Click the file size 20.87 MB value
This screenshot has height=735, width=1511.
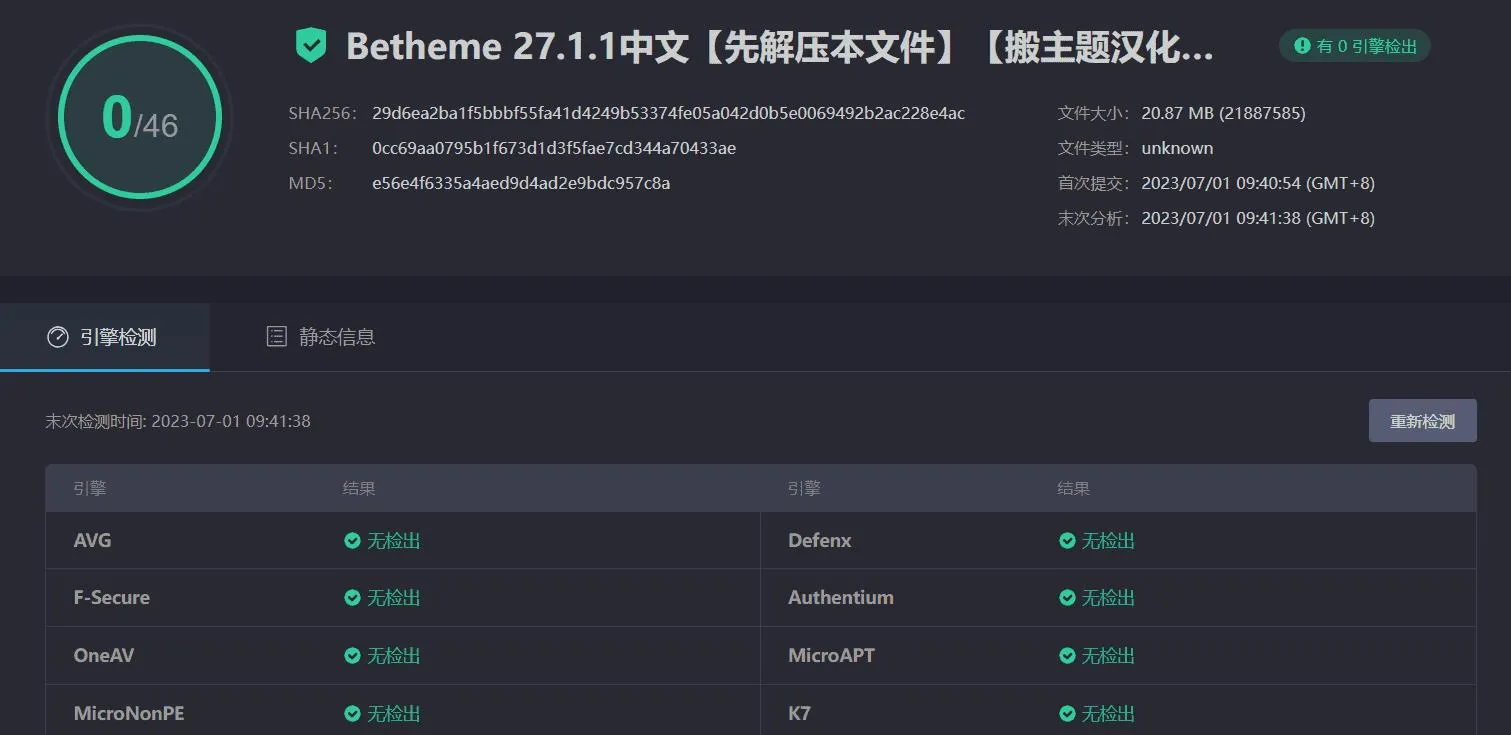pos(1223,113)
